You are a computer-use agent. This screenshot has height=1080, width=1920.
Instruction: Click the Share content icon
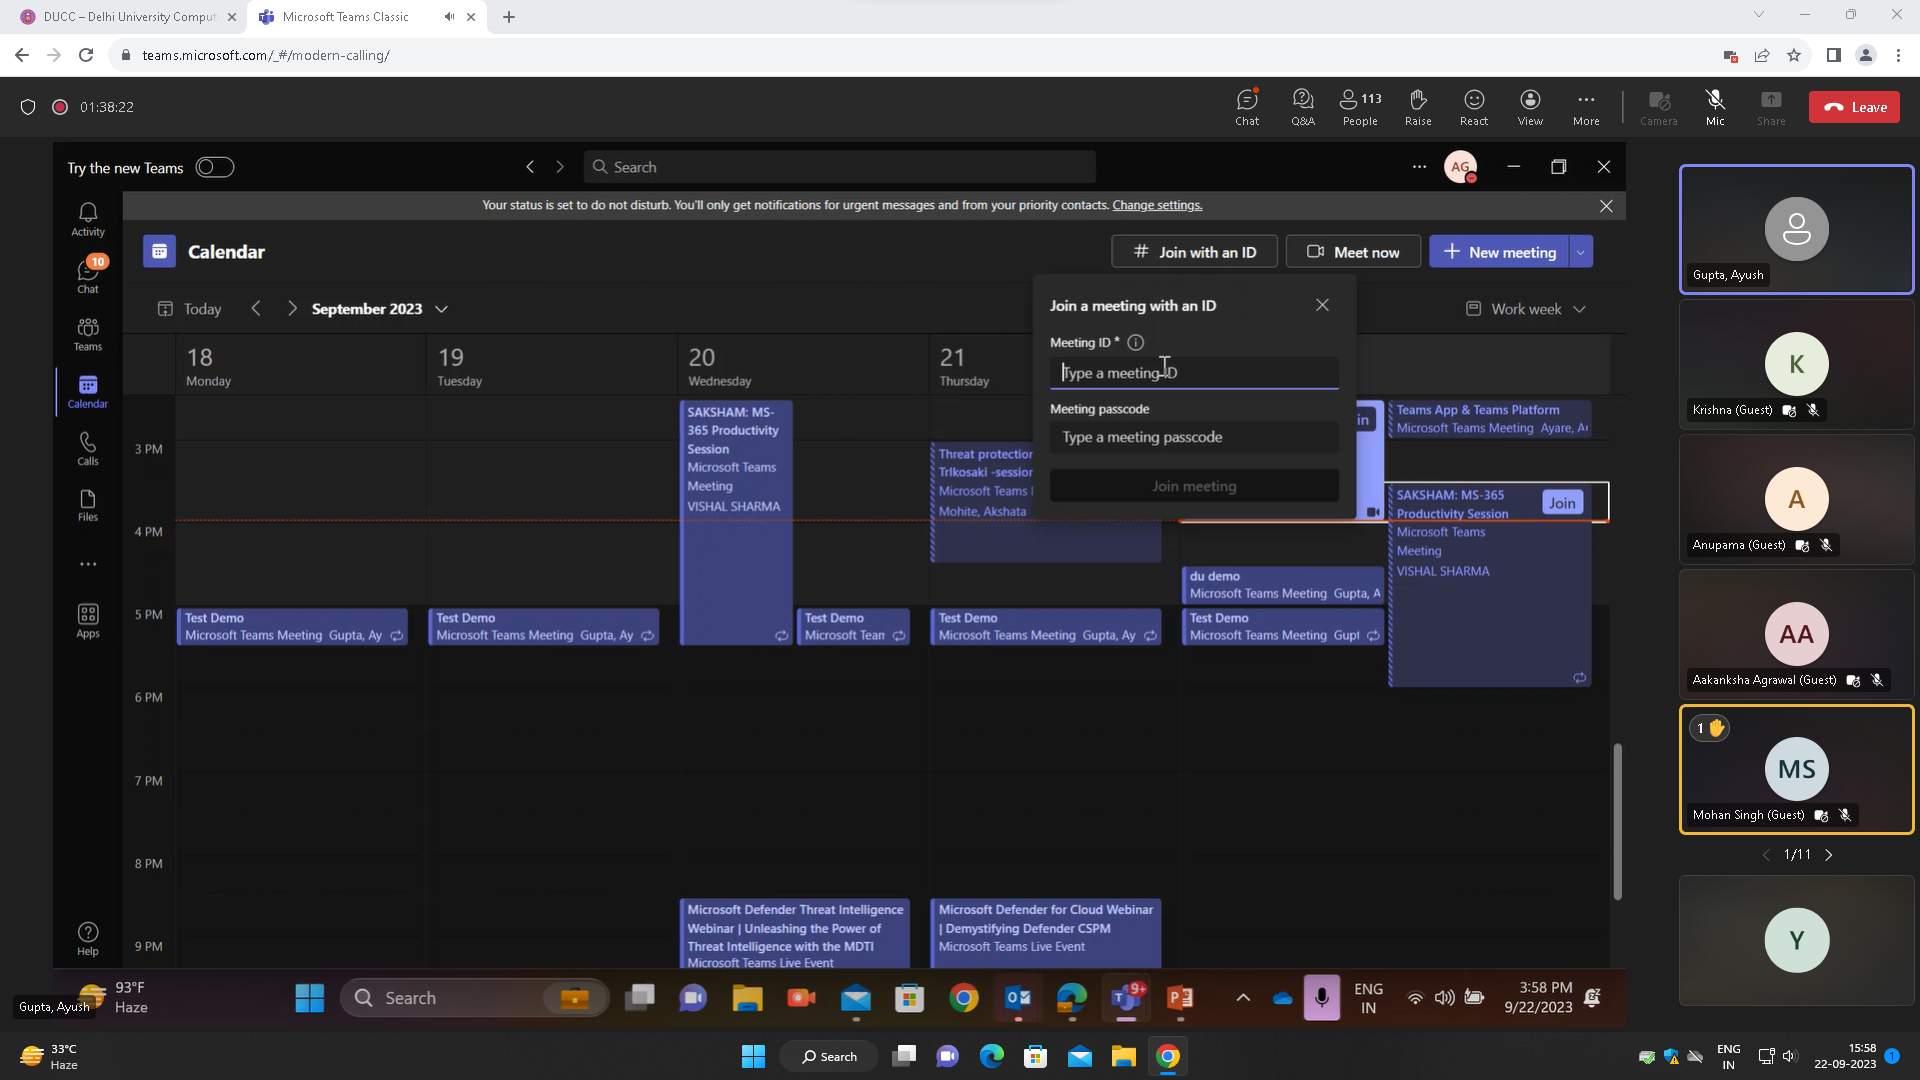[1771, 107]
